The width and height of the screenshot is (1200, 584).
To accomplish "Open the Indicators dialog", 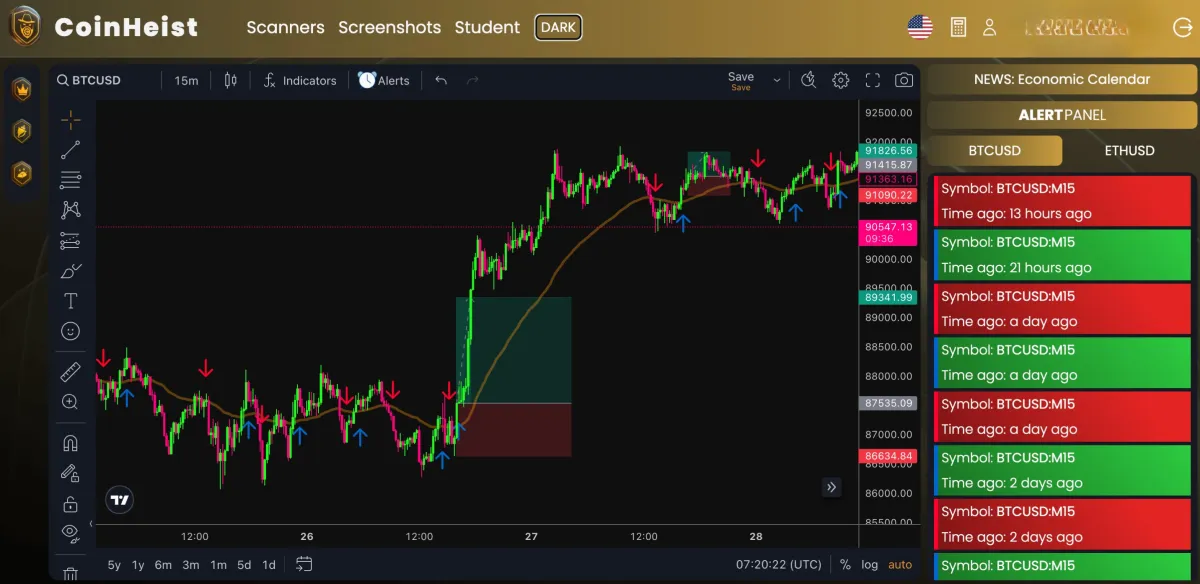I will click(300, 80).
